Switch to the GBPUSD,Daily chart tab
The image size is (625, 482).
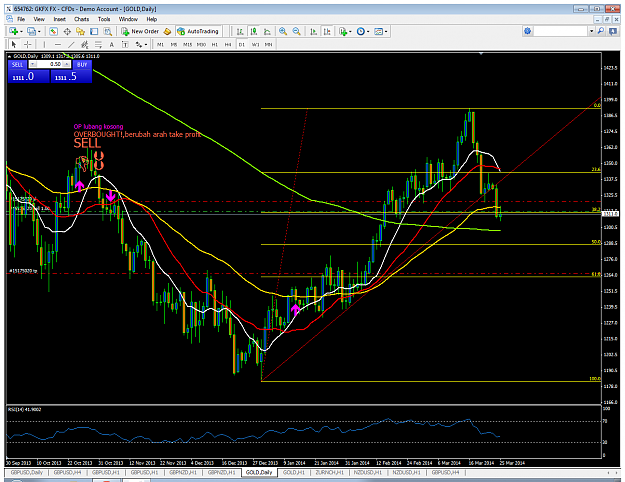(x=26, y=472)
